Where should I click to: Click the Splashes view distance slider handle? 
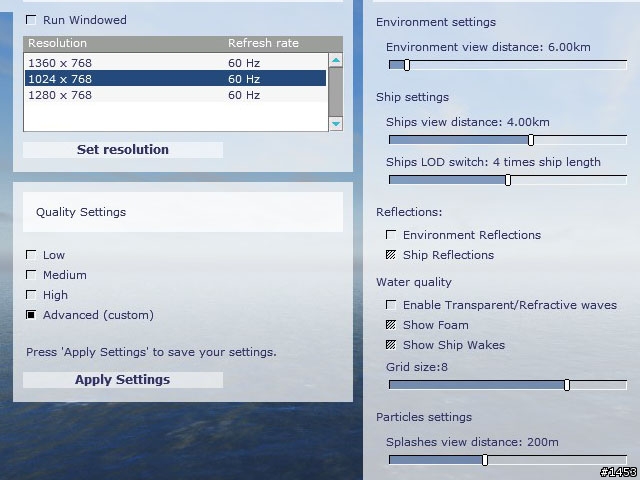(485, 460)
